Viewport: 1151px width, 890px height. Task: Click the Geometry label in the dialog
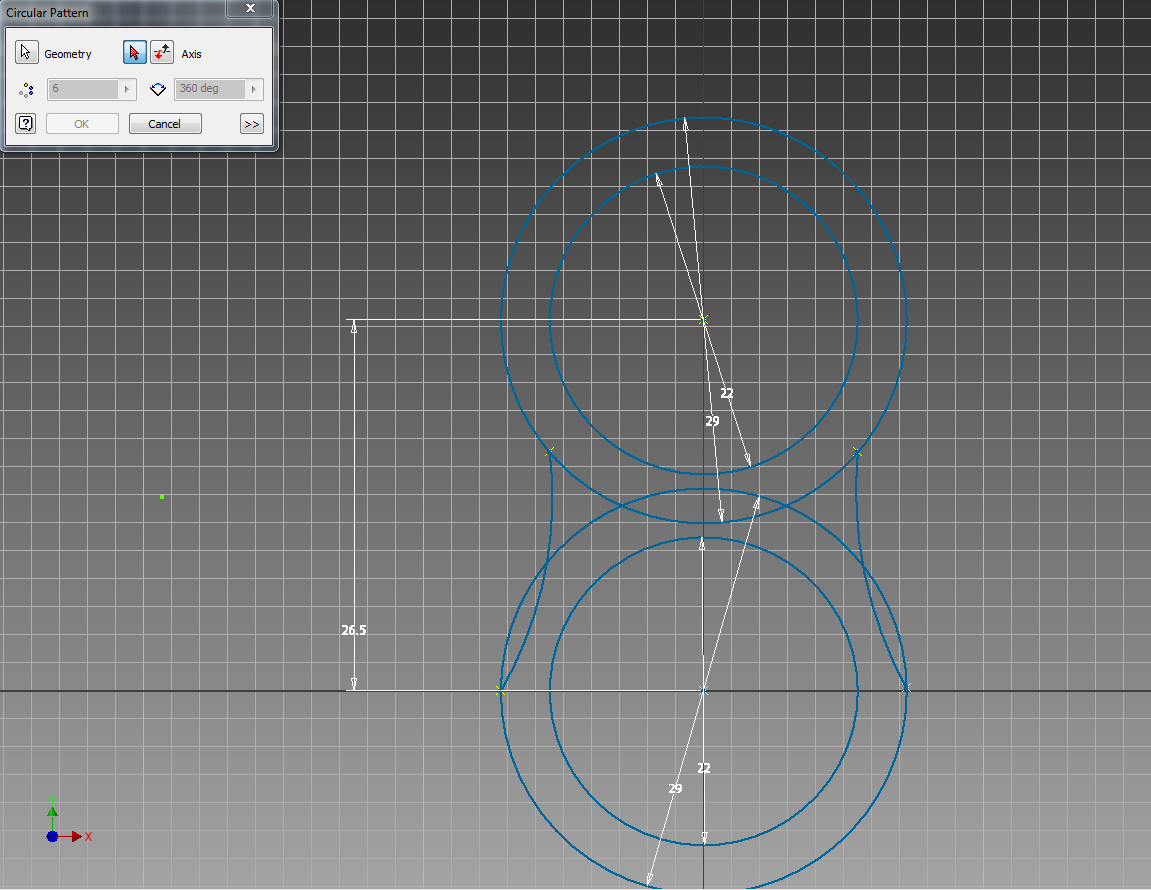tap(68, 54)
